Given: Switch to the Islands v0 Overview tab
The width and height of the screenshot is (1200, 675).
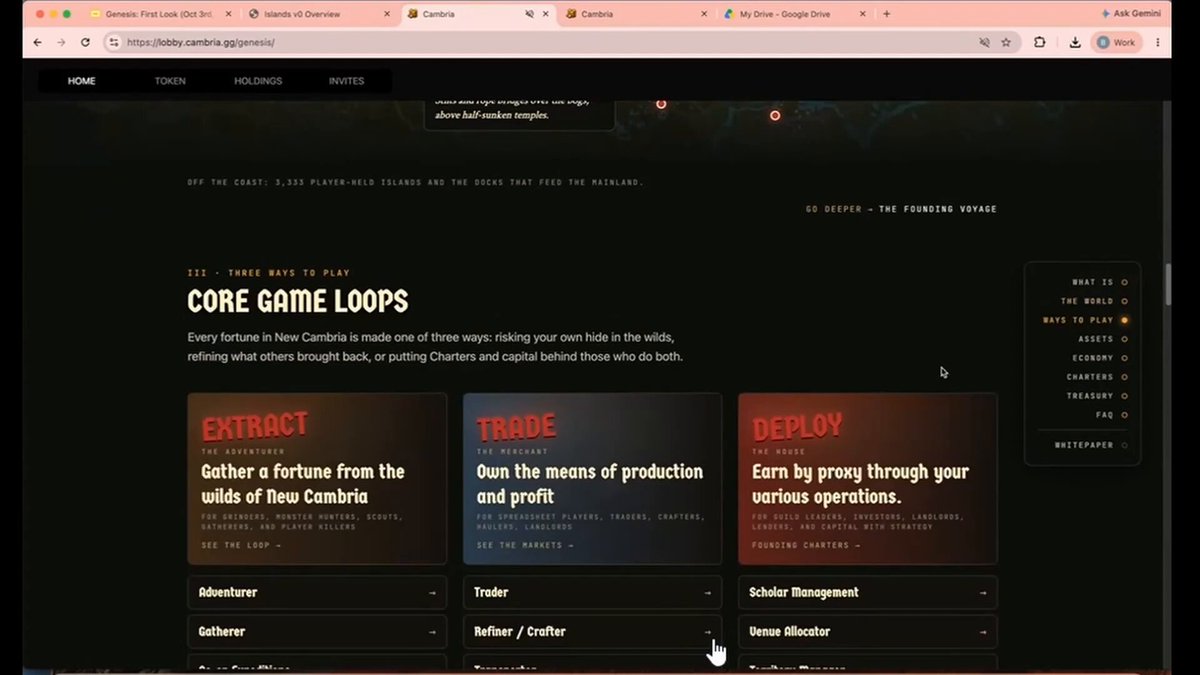Looking at the screenshot, I should click(319, 14).
